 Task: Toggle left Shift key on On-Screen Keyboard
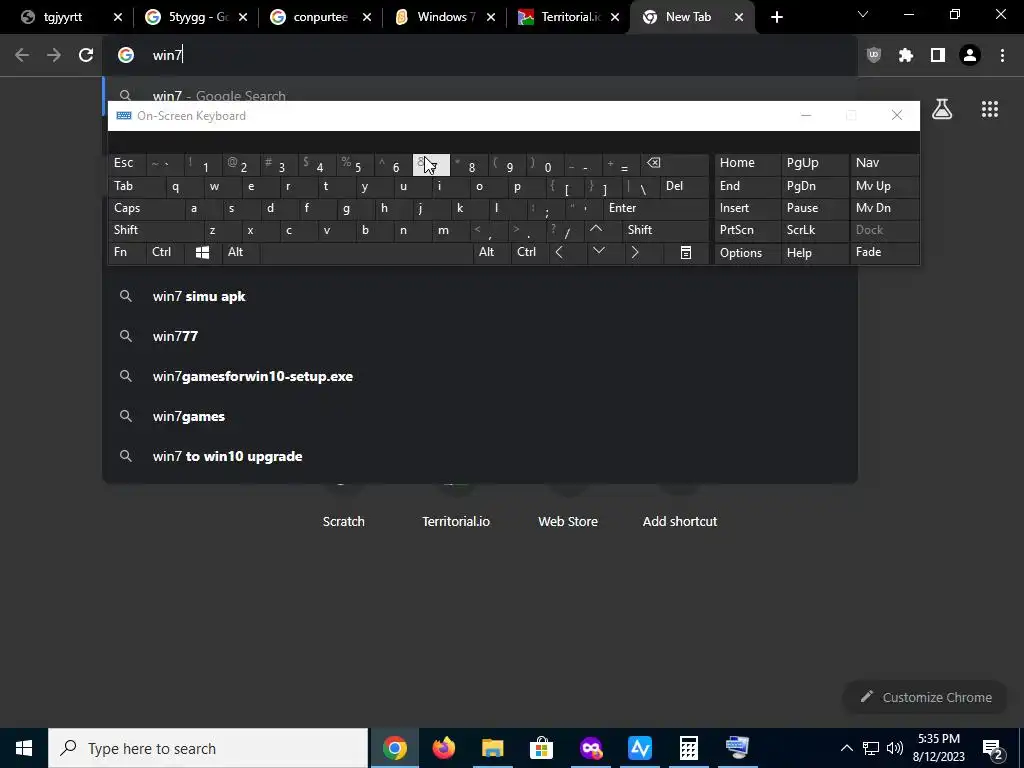click(156, 230)
